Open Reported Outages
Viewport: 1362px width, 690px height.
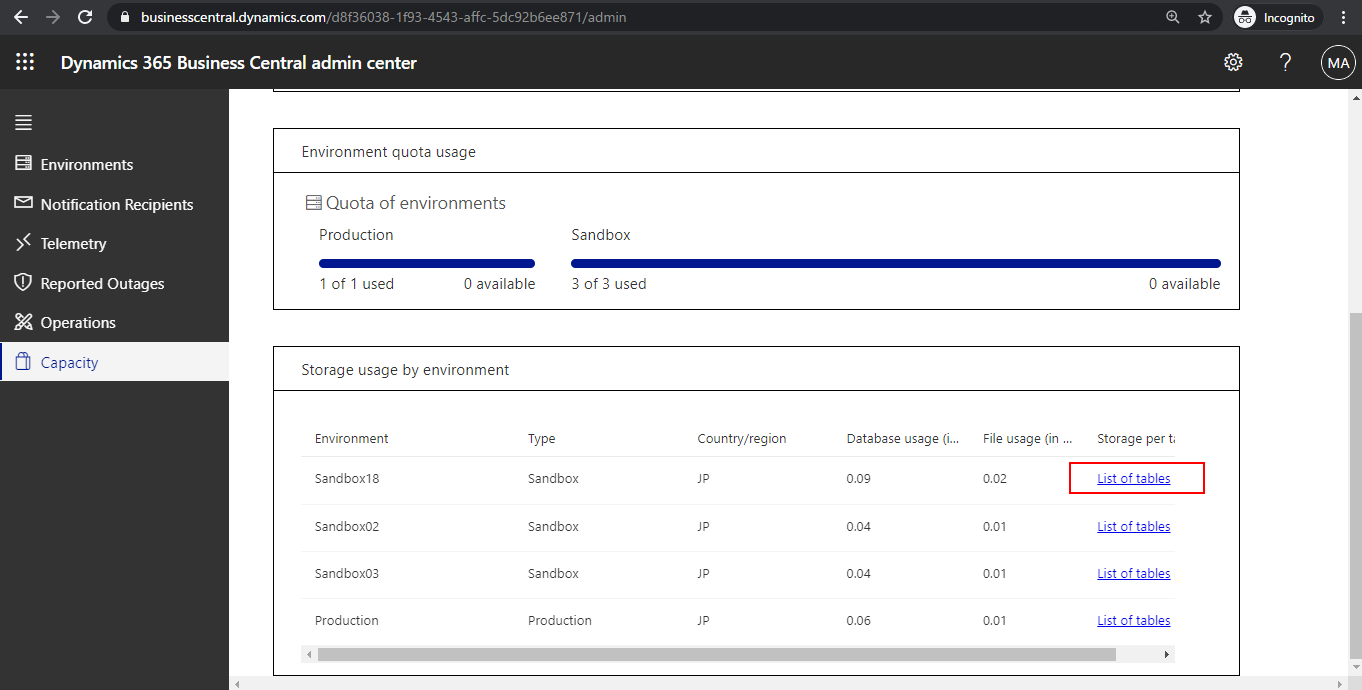click(101, 283)
